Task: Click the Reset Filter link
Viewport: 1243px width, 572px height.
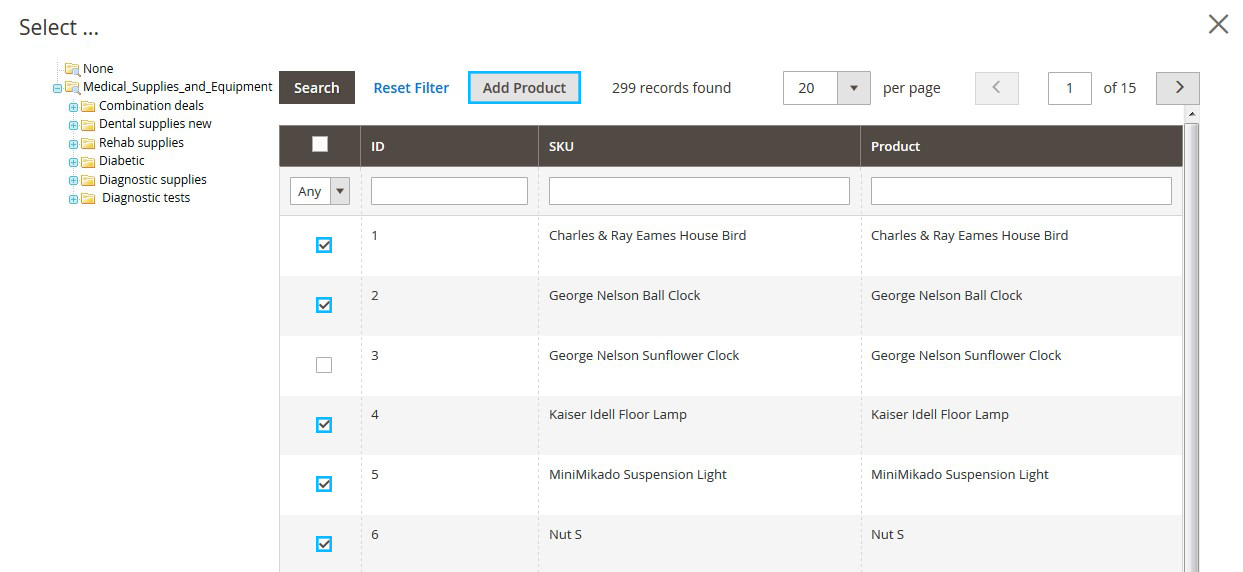Action: [411, 88]
